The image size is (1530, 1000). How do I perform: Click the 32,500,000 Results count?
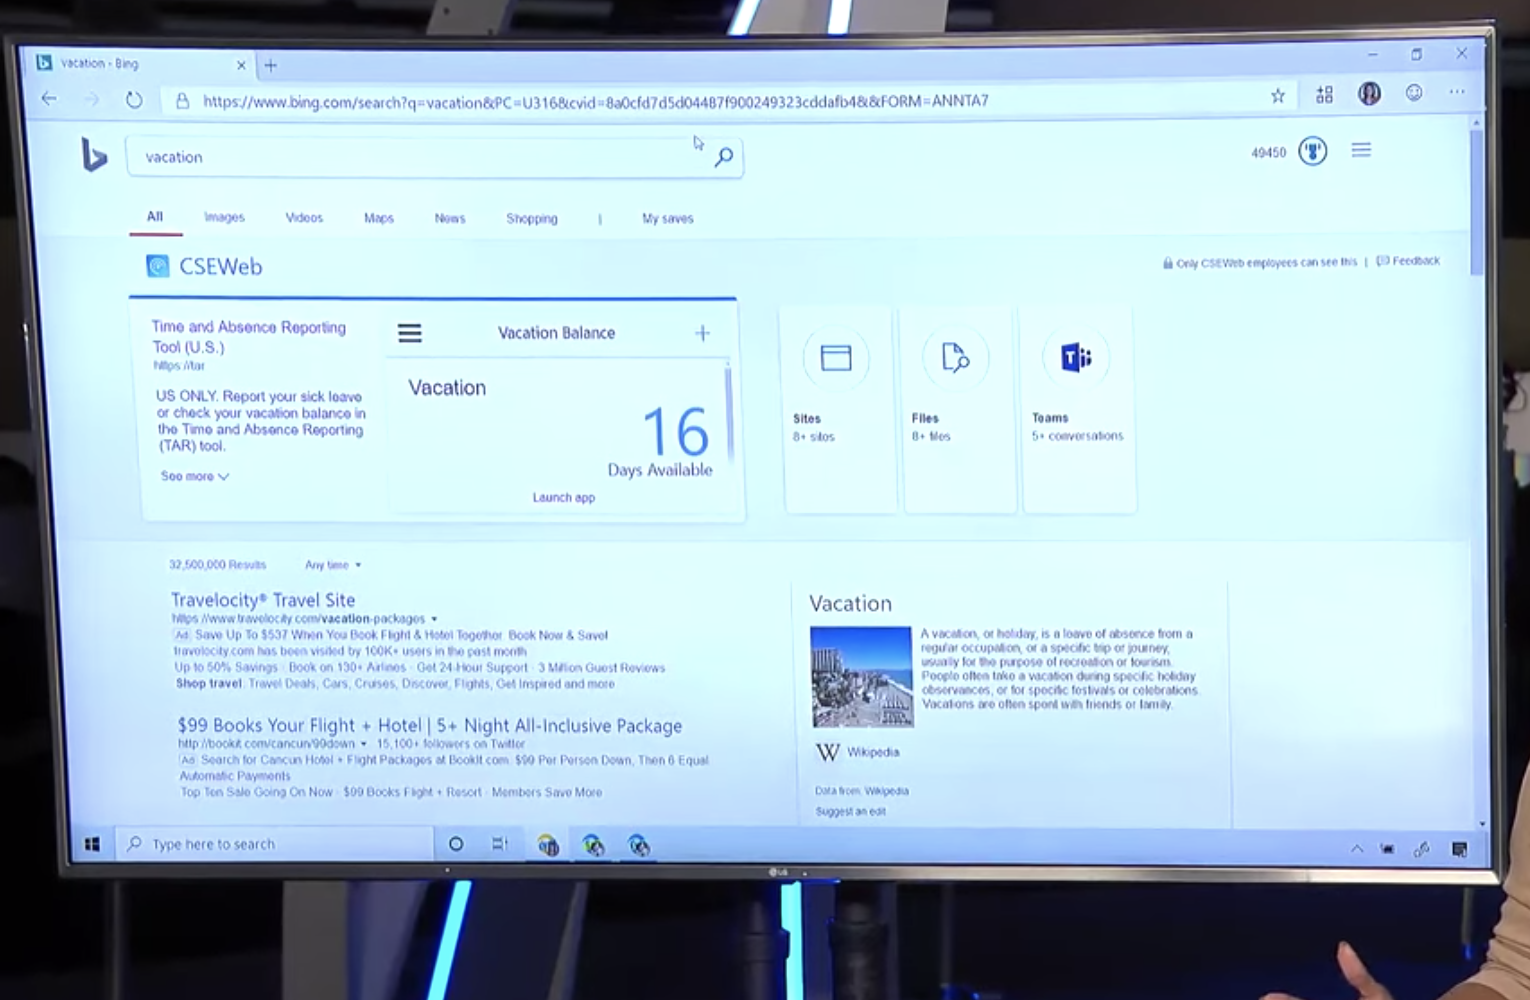click(x=217, y=564)
